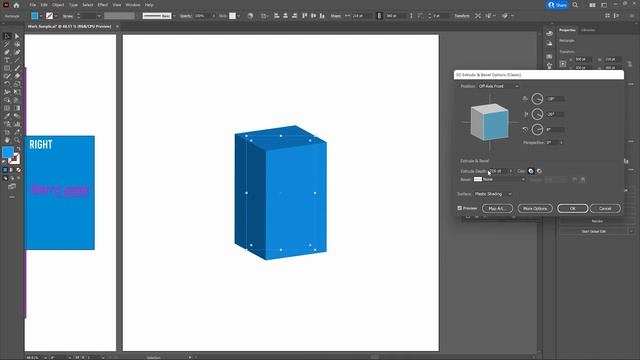Select the Magic Wand tool
The height and width of the screenshot is (360, 640).
(7, 44)
